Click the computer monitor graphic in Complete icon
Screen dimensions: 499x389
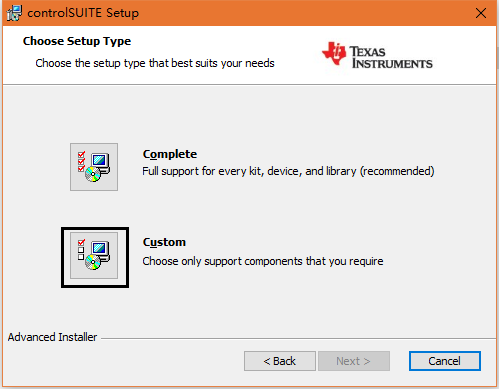pyautogui.click(x=100, y=163)
